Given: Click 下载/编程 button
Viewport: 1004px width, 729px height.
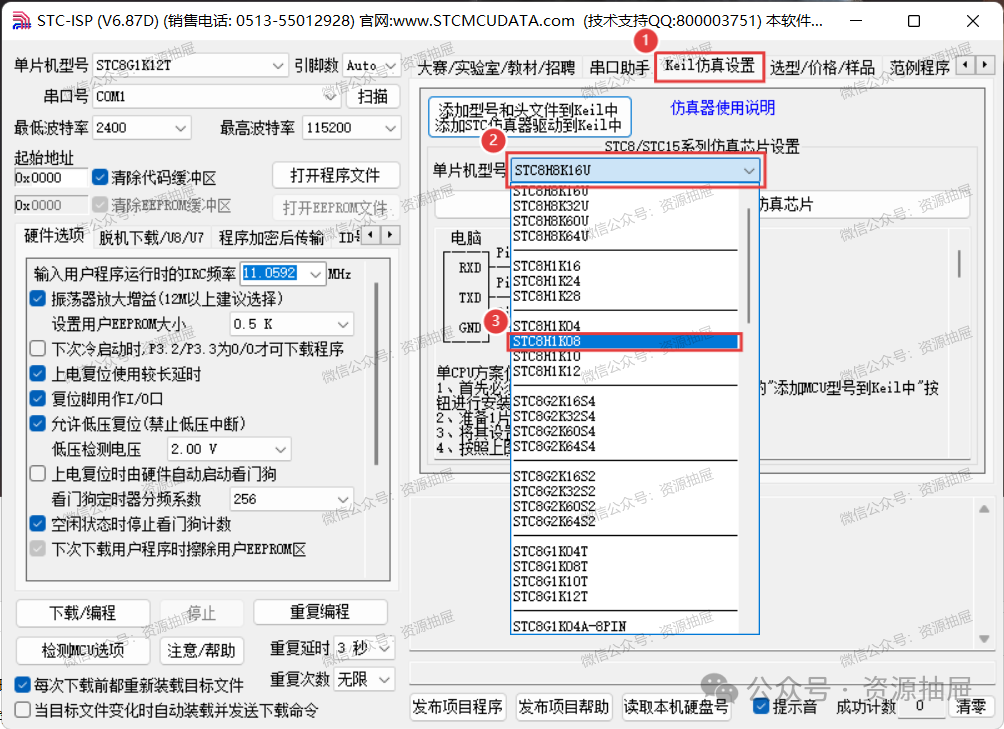Looking at the screenshot, I should [83, 613].
